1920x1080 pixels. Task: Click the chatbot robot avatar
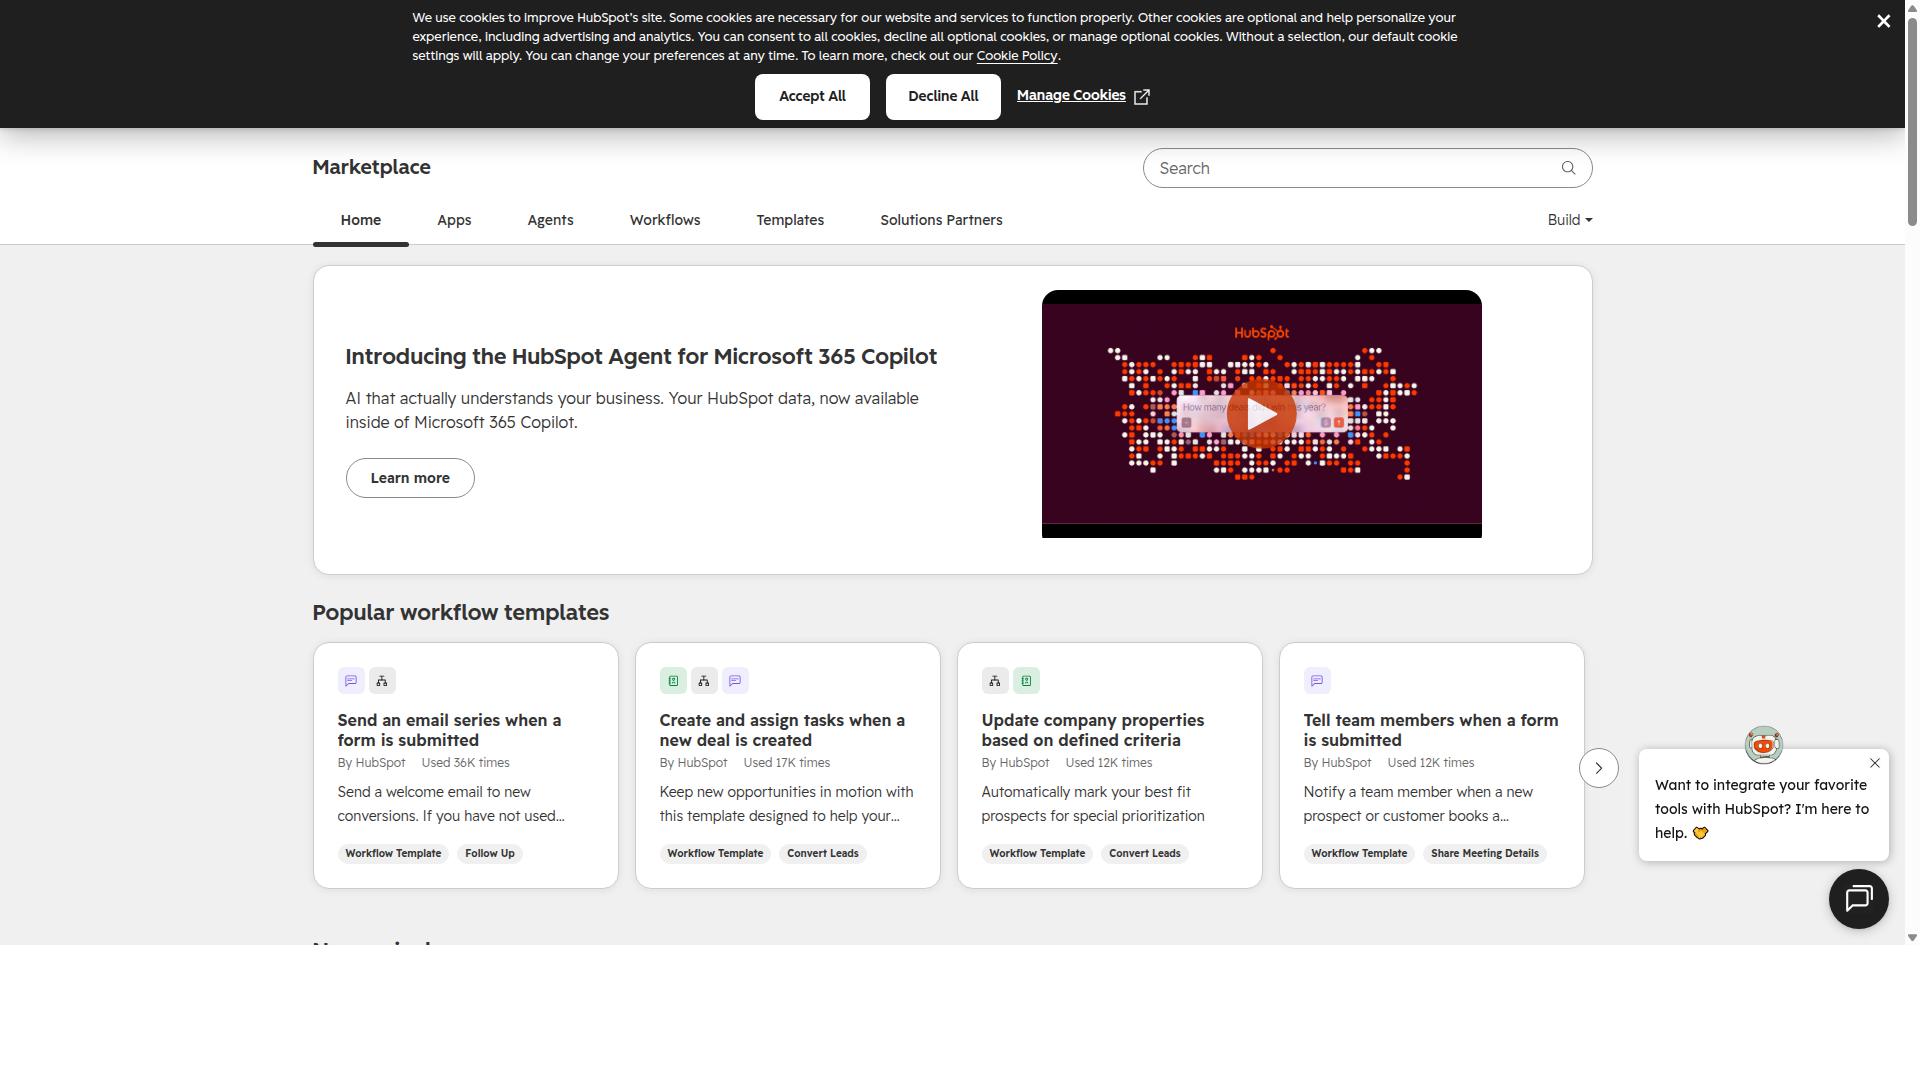click(x=1763, y=745)
